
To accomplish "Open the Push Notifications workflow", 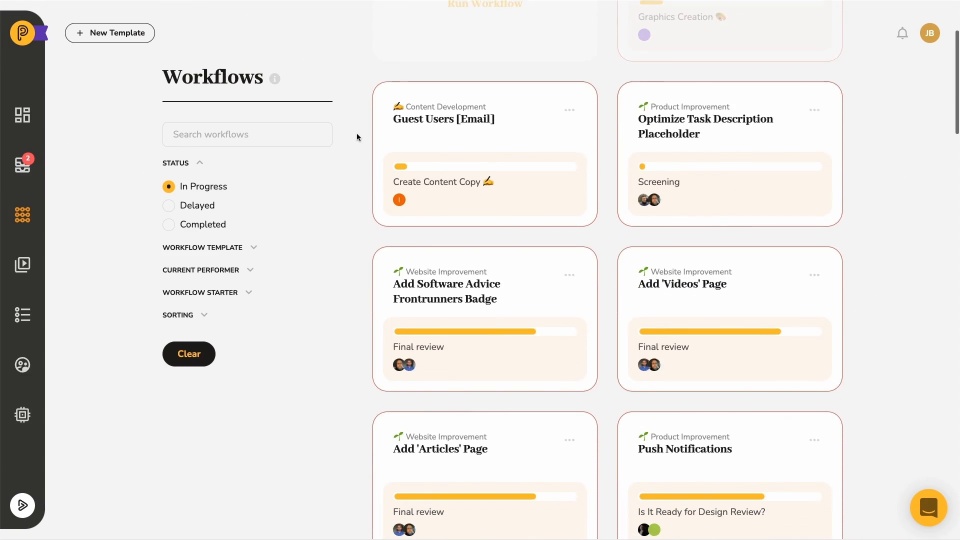I will pyautogui.click(x=684, y=449).
